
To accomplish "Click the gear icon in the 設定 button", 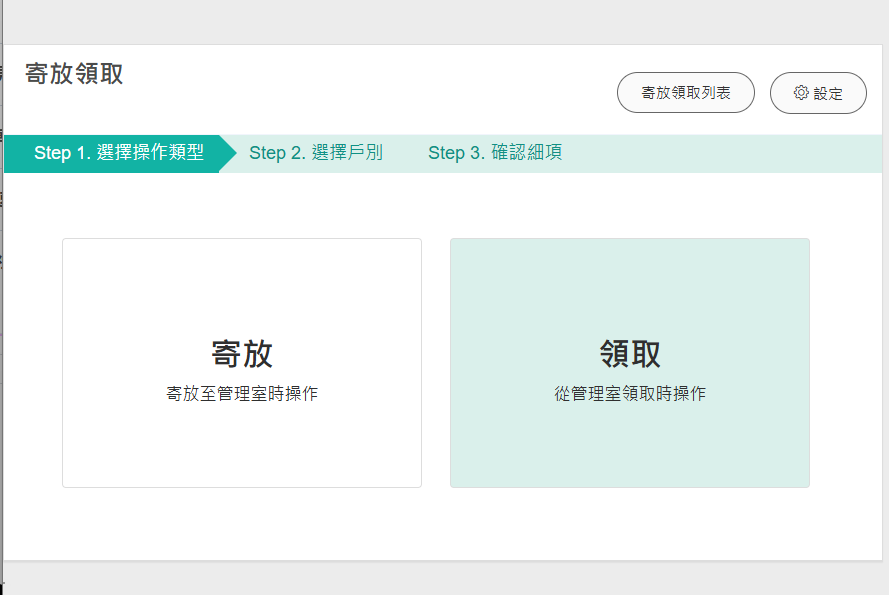I will point(800,93).
